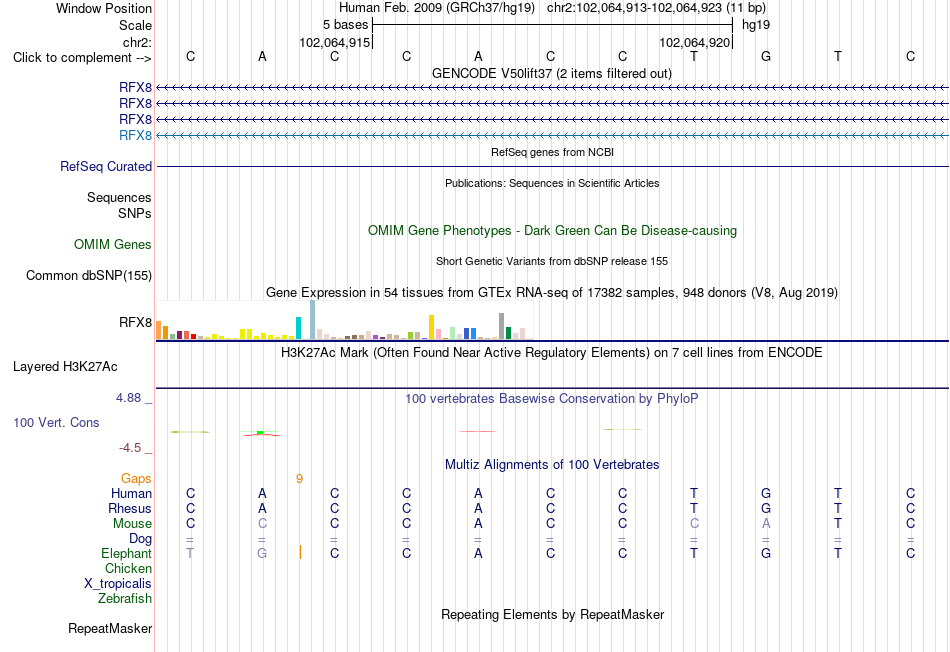Screen dimensions: 950x652
Task: Open the RefSeq Curated track label
Action: tap(106, 166)
